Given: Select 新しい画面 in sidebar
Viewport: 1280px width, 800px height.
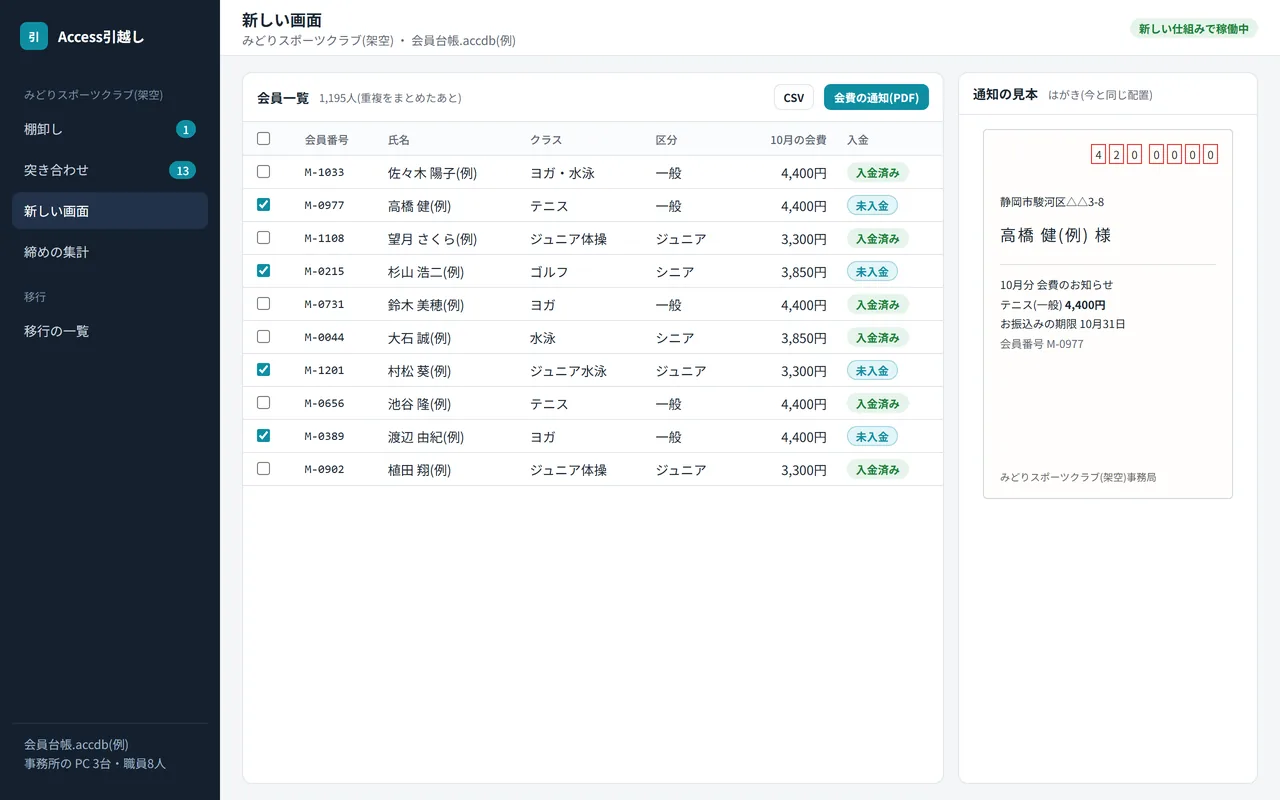Looking at the screenshot, I should [110, 211].
